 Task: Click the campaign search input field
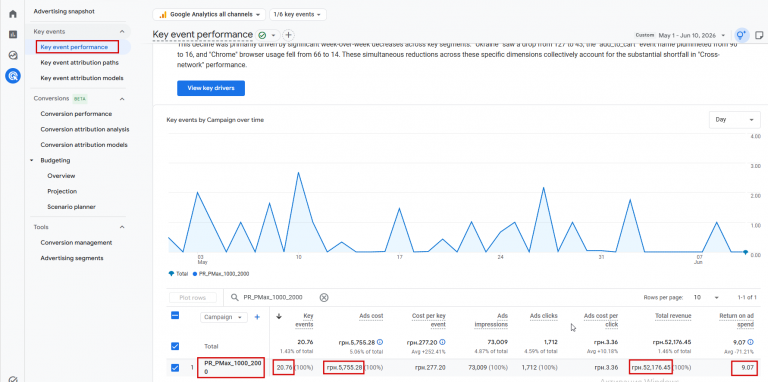pos(274,297)
